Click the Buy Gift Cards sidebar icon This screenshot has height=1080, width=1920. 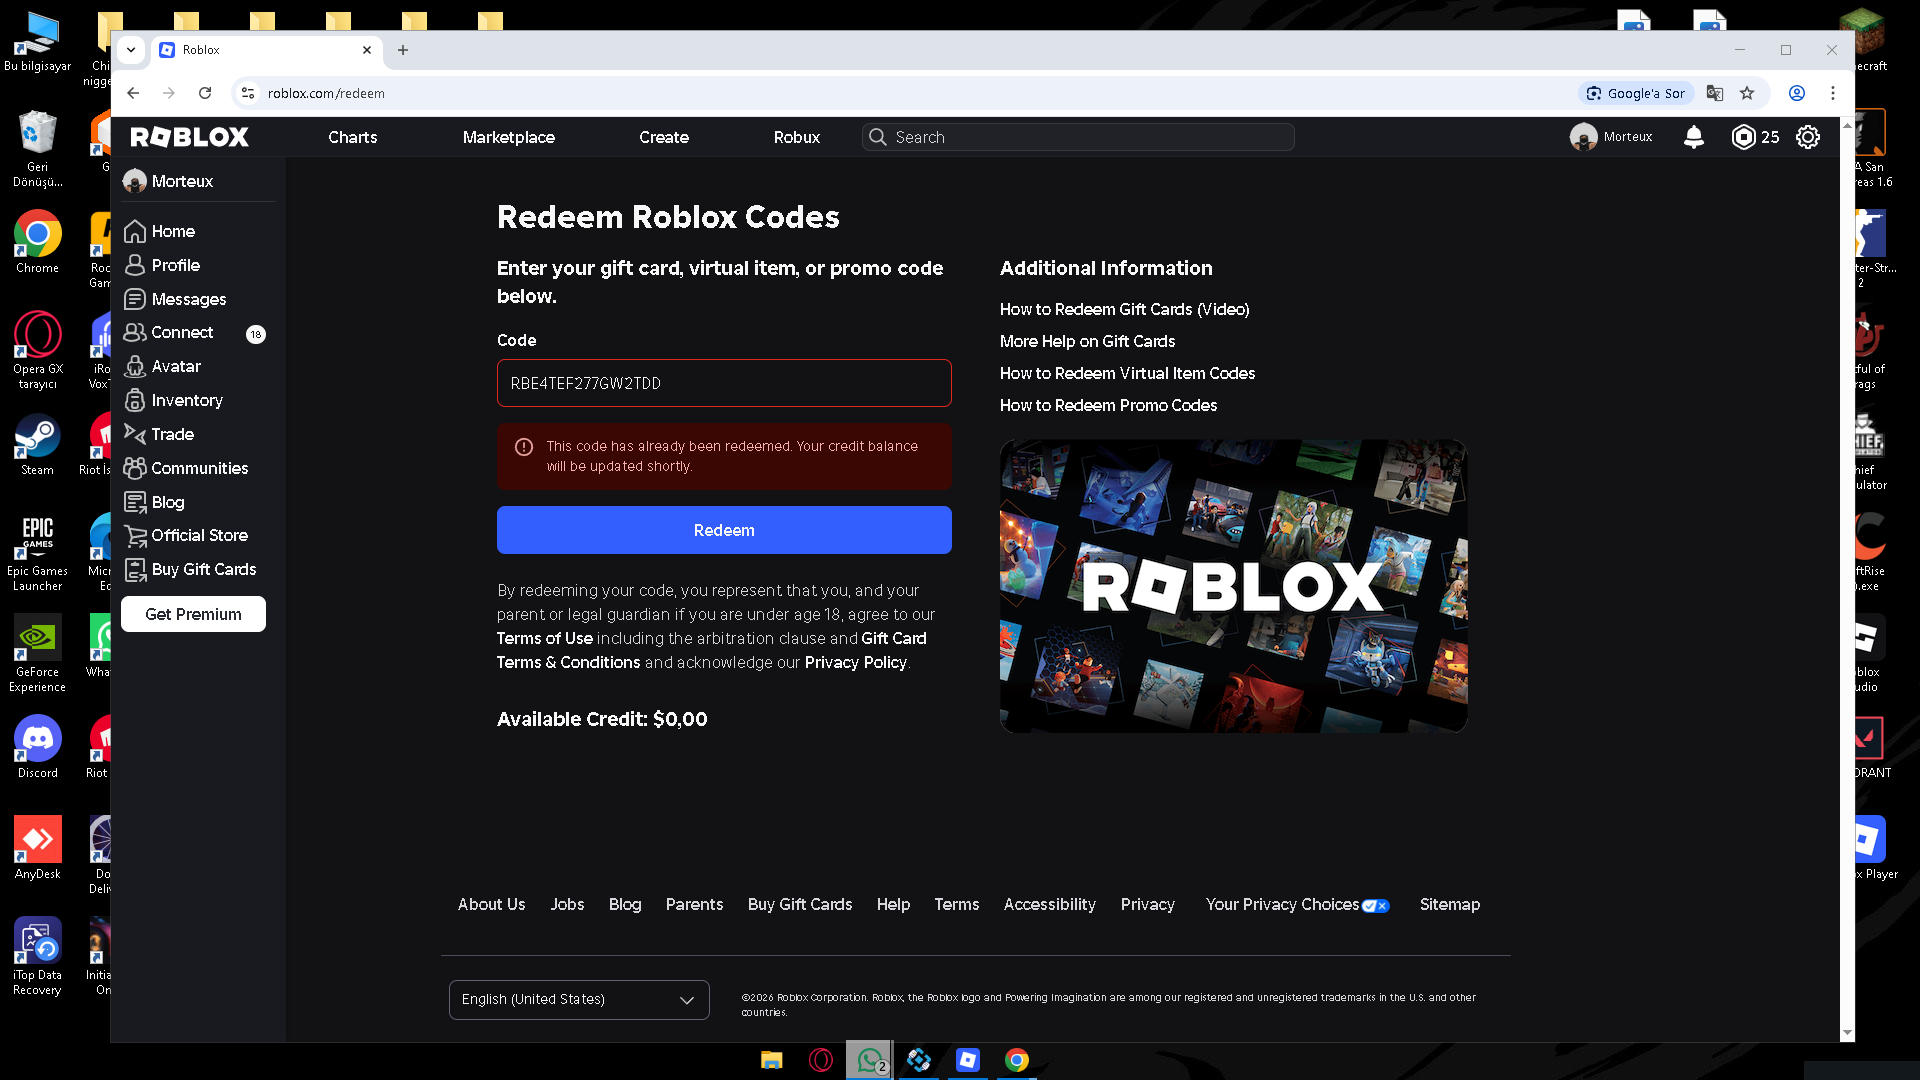click(x=135, y=570)
